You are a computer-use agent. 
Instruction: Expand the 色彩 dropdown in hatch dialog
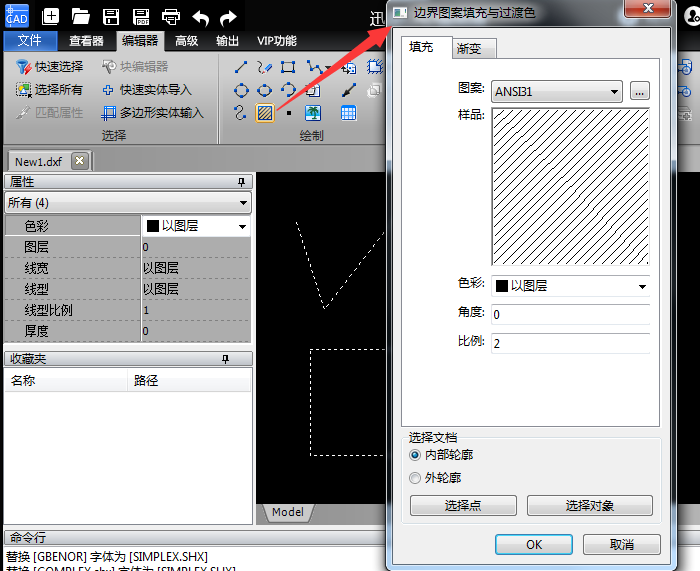(571, 286)
